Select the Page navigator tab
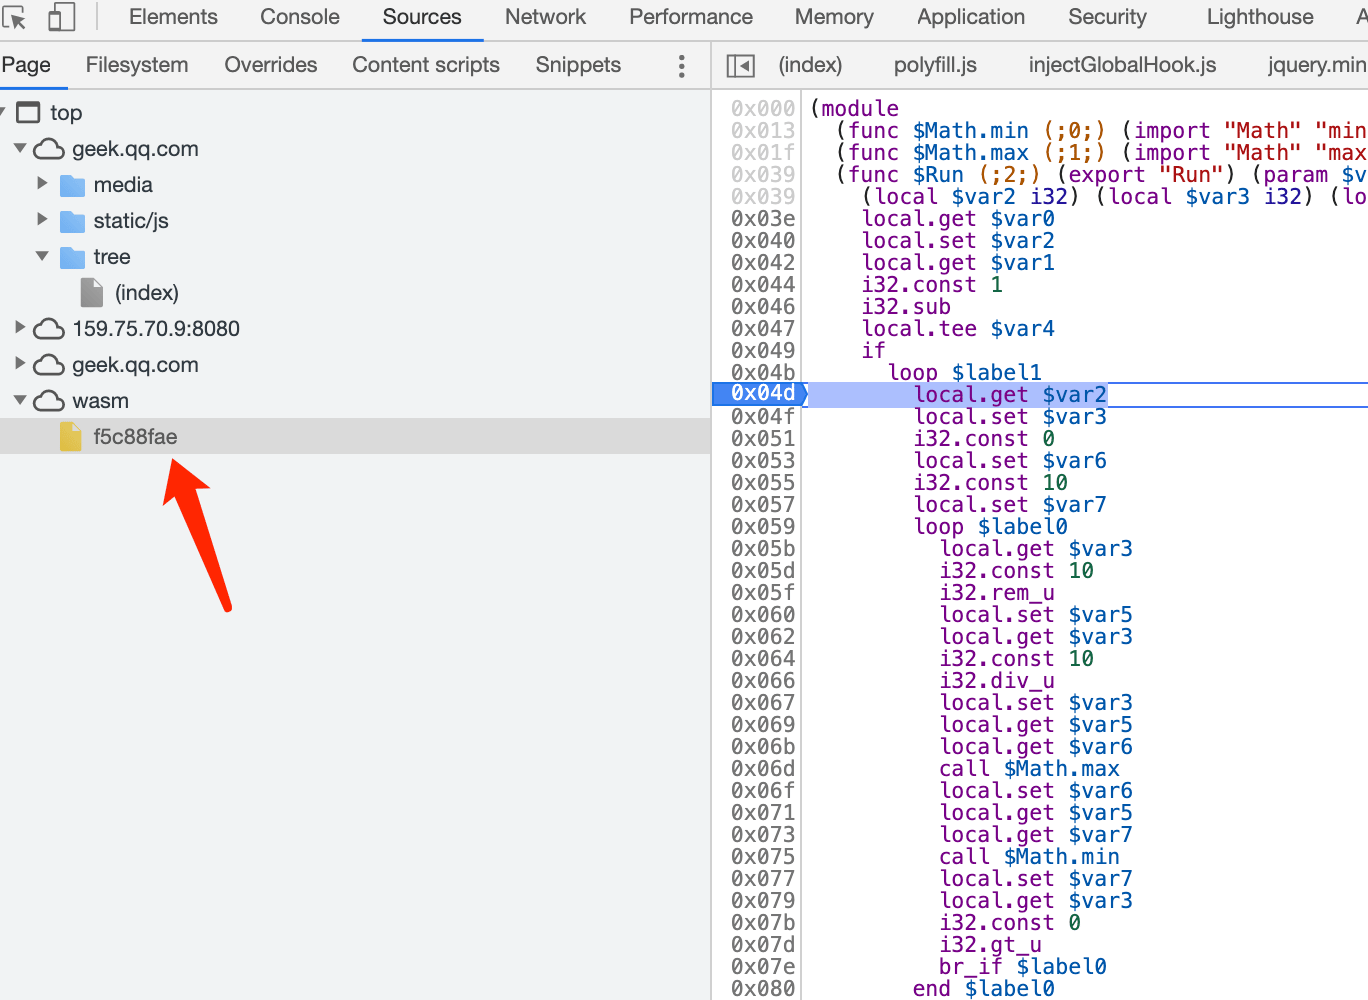Image resolution: width=1368 pixels, height=1000 pixels. [x=26, y=65]
